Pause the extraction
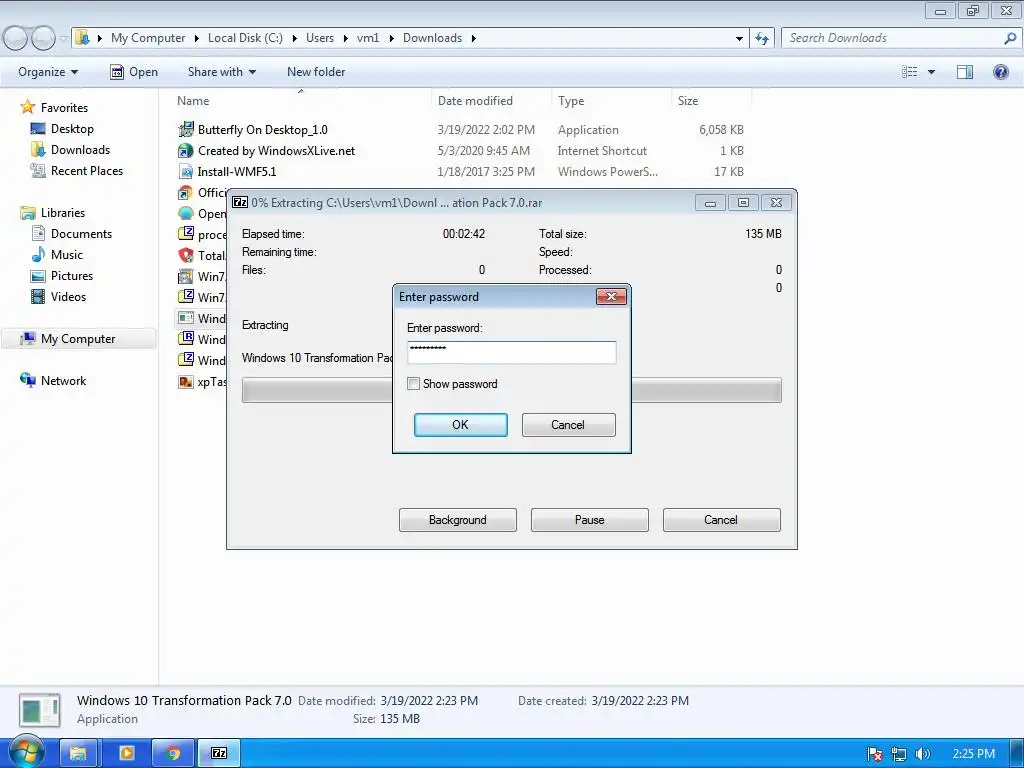1024x768 pixels. click(590, 520)
